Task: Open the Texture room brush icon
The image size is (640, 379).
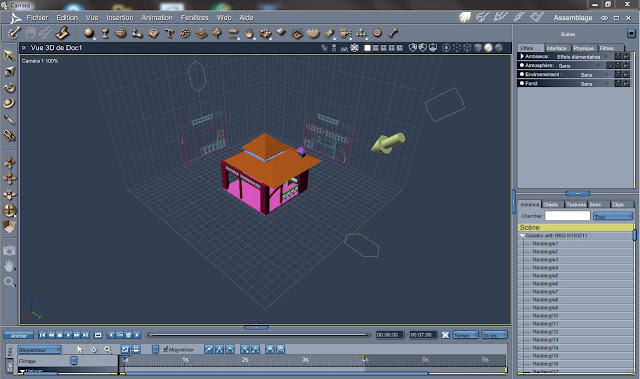Action: pos(519,17)
